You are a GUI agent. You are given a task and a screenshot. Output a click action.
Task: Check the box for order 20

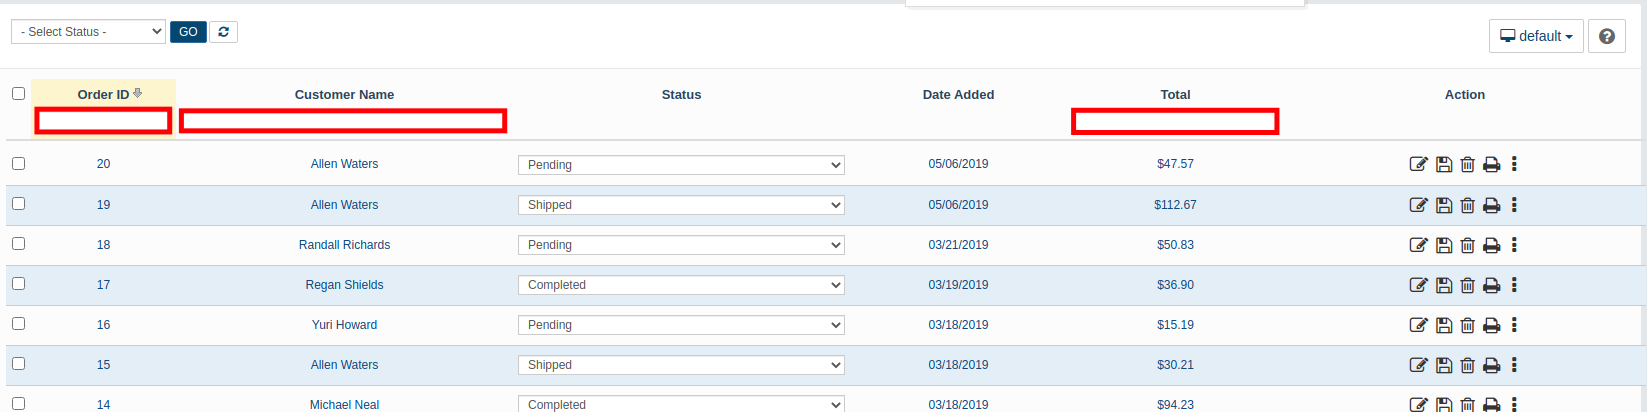click(18, 163)
